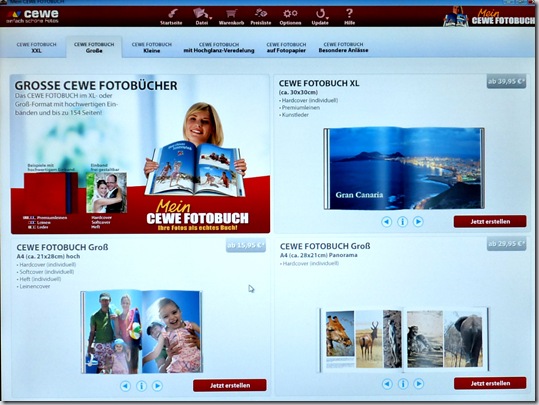Viewport: 539px width, 405px height.
Task: Open the mit Hochglanz-Veredelung tab
Action: [x=219, y=47]
